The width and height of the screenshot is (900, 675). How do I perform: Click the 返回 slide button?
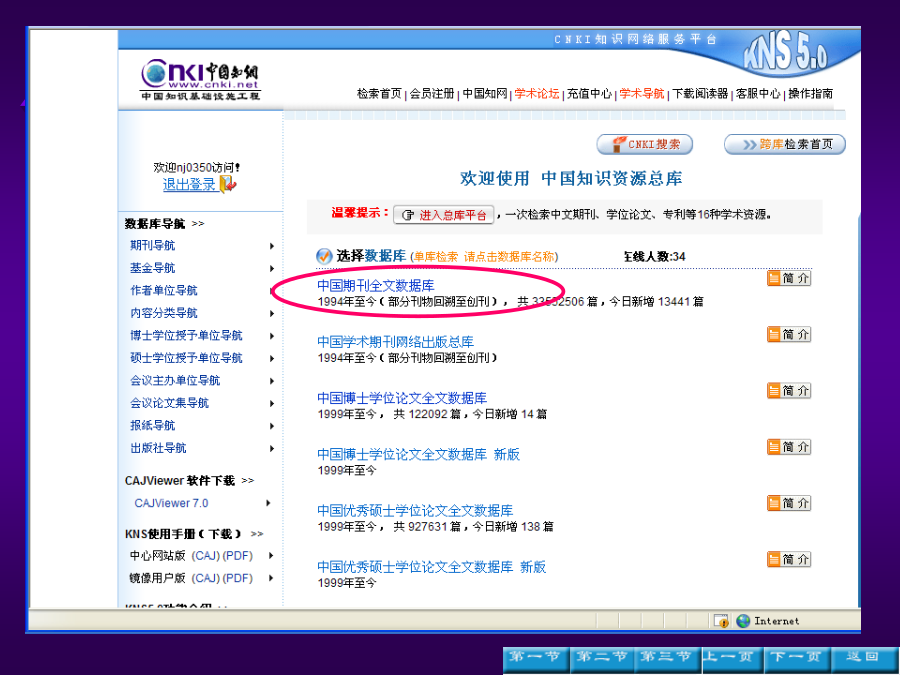click(x=864, y=660)
